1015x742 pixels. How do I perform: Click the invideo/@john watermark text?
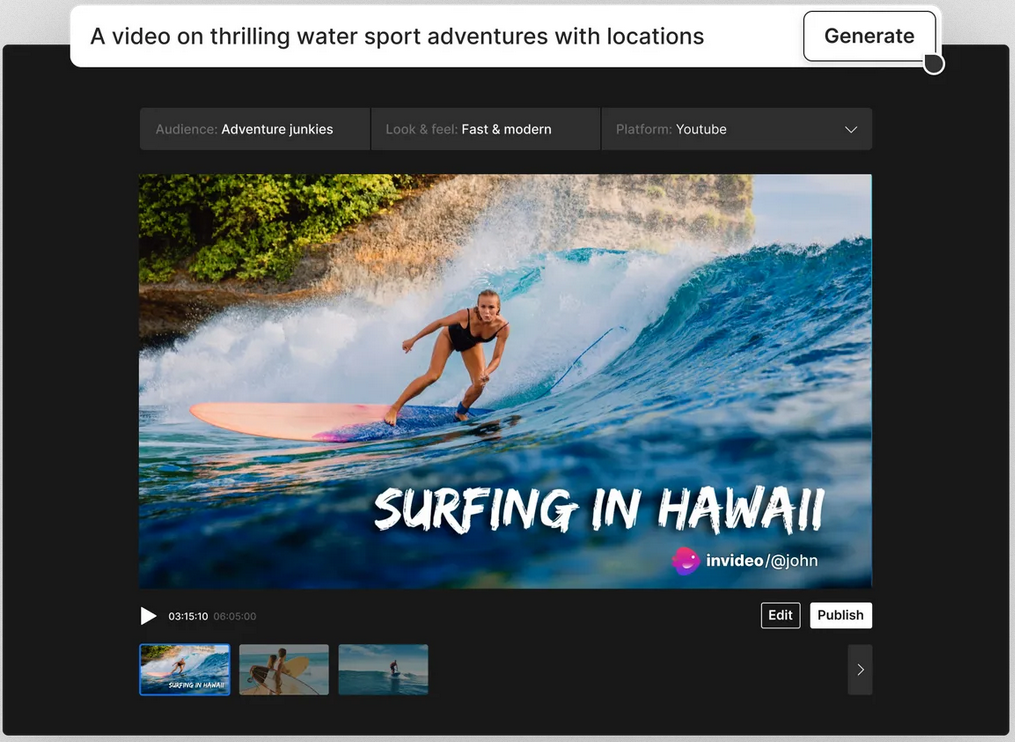tap(761, 561)
